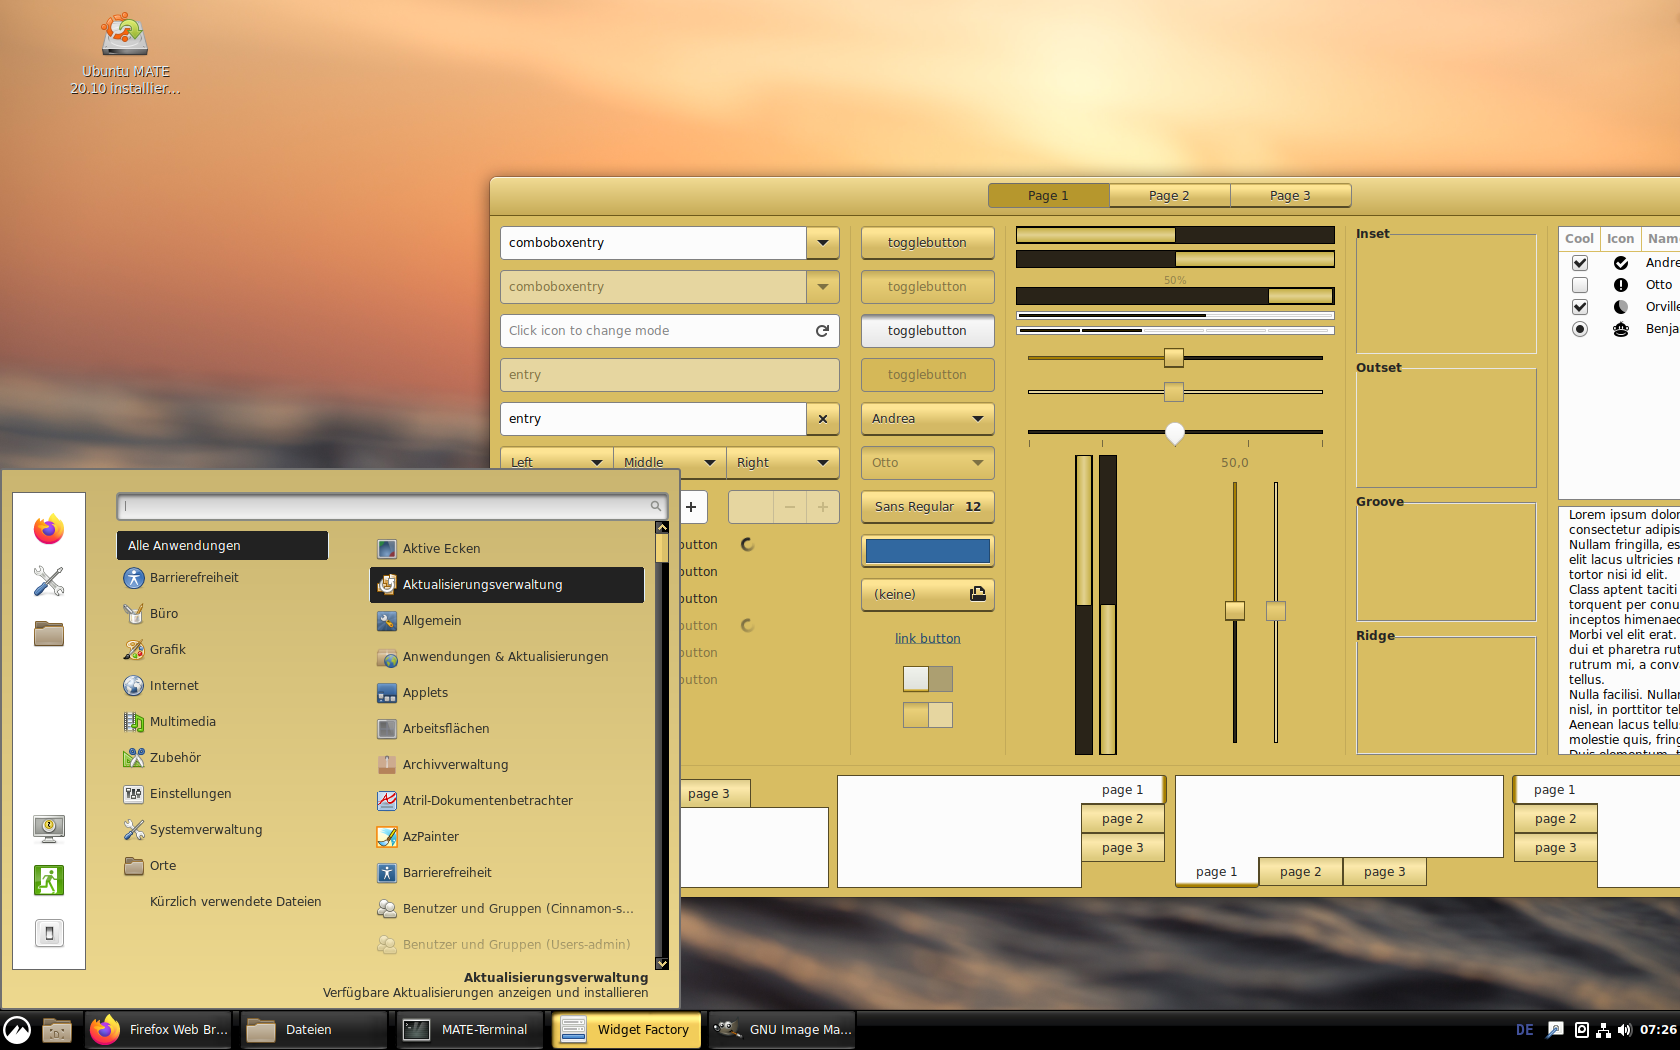Switch to GNU Image Manipulation Program in taskbar
This screenshot has width=1680, height=1050.
[x=782, y=1030]
